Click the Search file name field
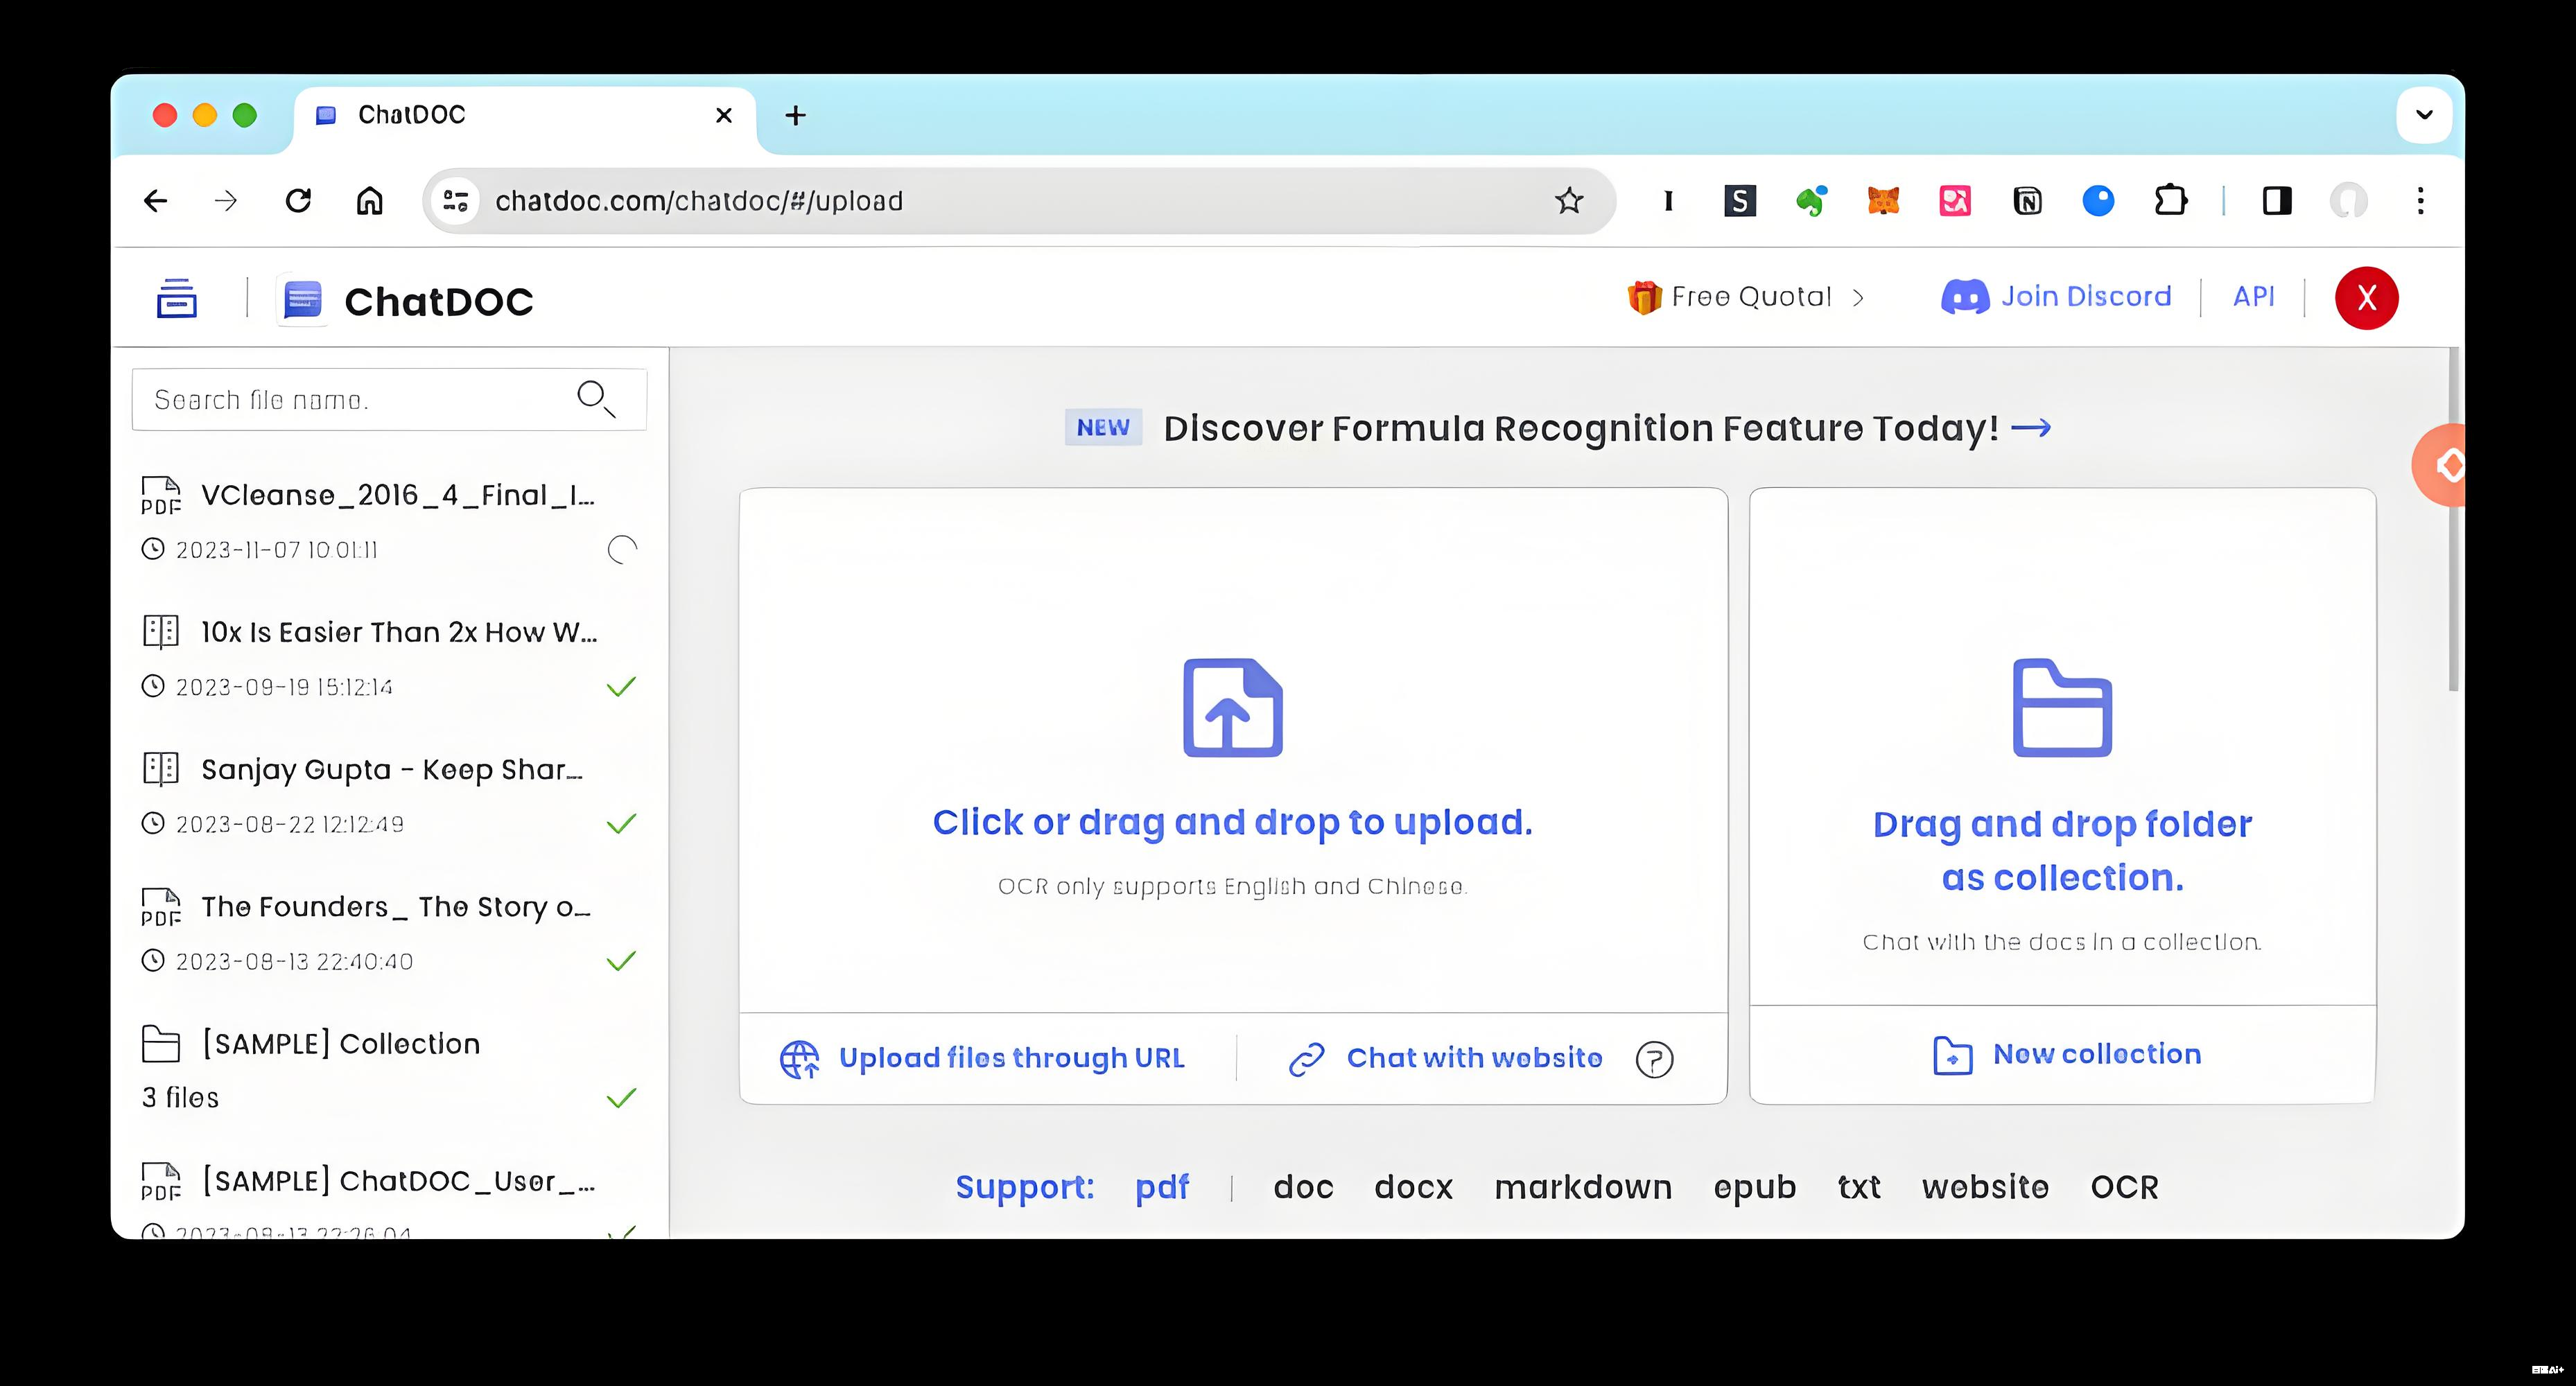This screenshot has width=2576, height=1386. point(350,400)
